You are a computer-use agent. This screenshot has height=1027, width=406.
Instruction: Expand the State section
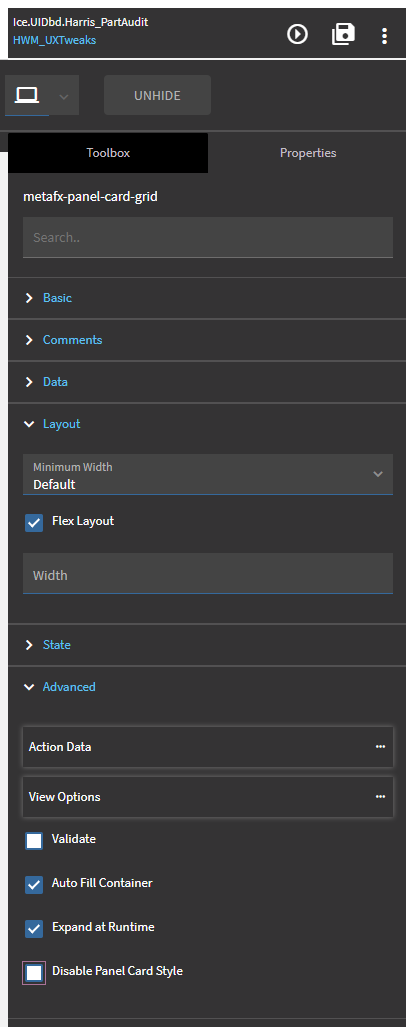pos(207,645)
